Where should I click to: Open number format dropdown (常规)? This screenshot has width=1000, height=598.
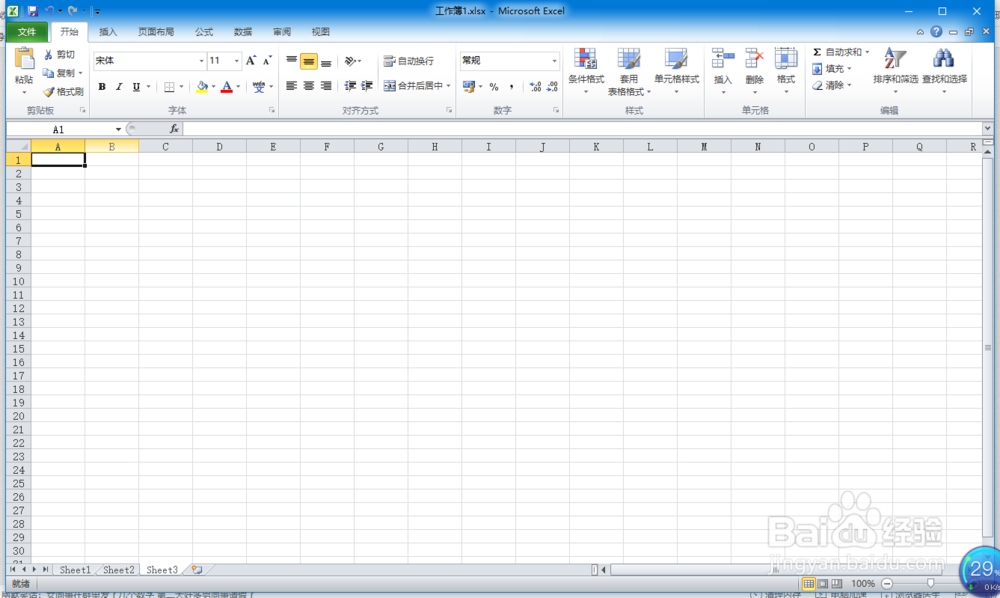click(x=554, y=61)
